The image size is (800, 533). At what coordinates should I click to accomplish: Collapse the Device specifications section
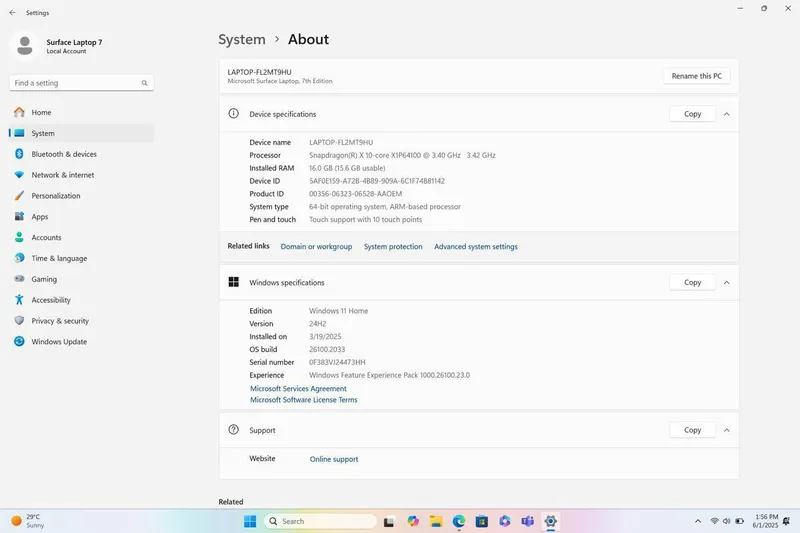pos(727,114)
